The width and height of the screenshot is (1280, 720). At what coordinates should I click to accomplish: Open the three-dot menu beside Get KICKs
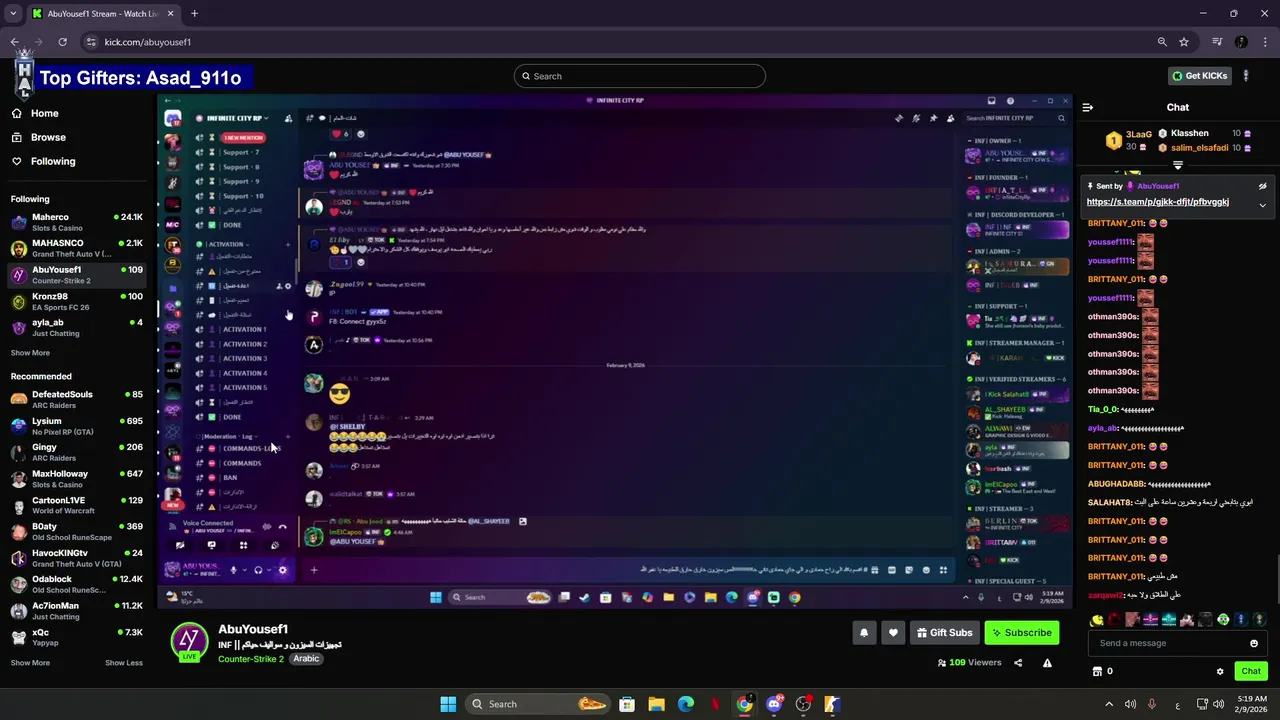pos(1245,76)
